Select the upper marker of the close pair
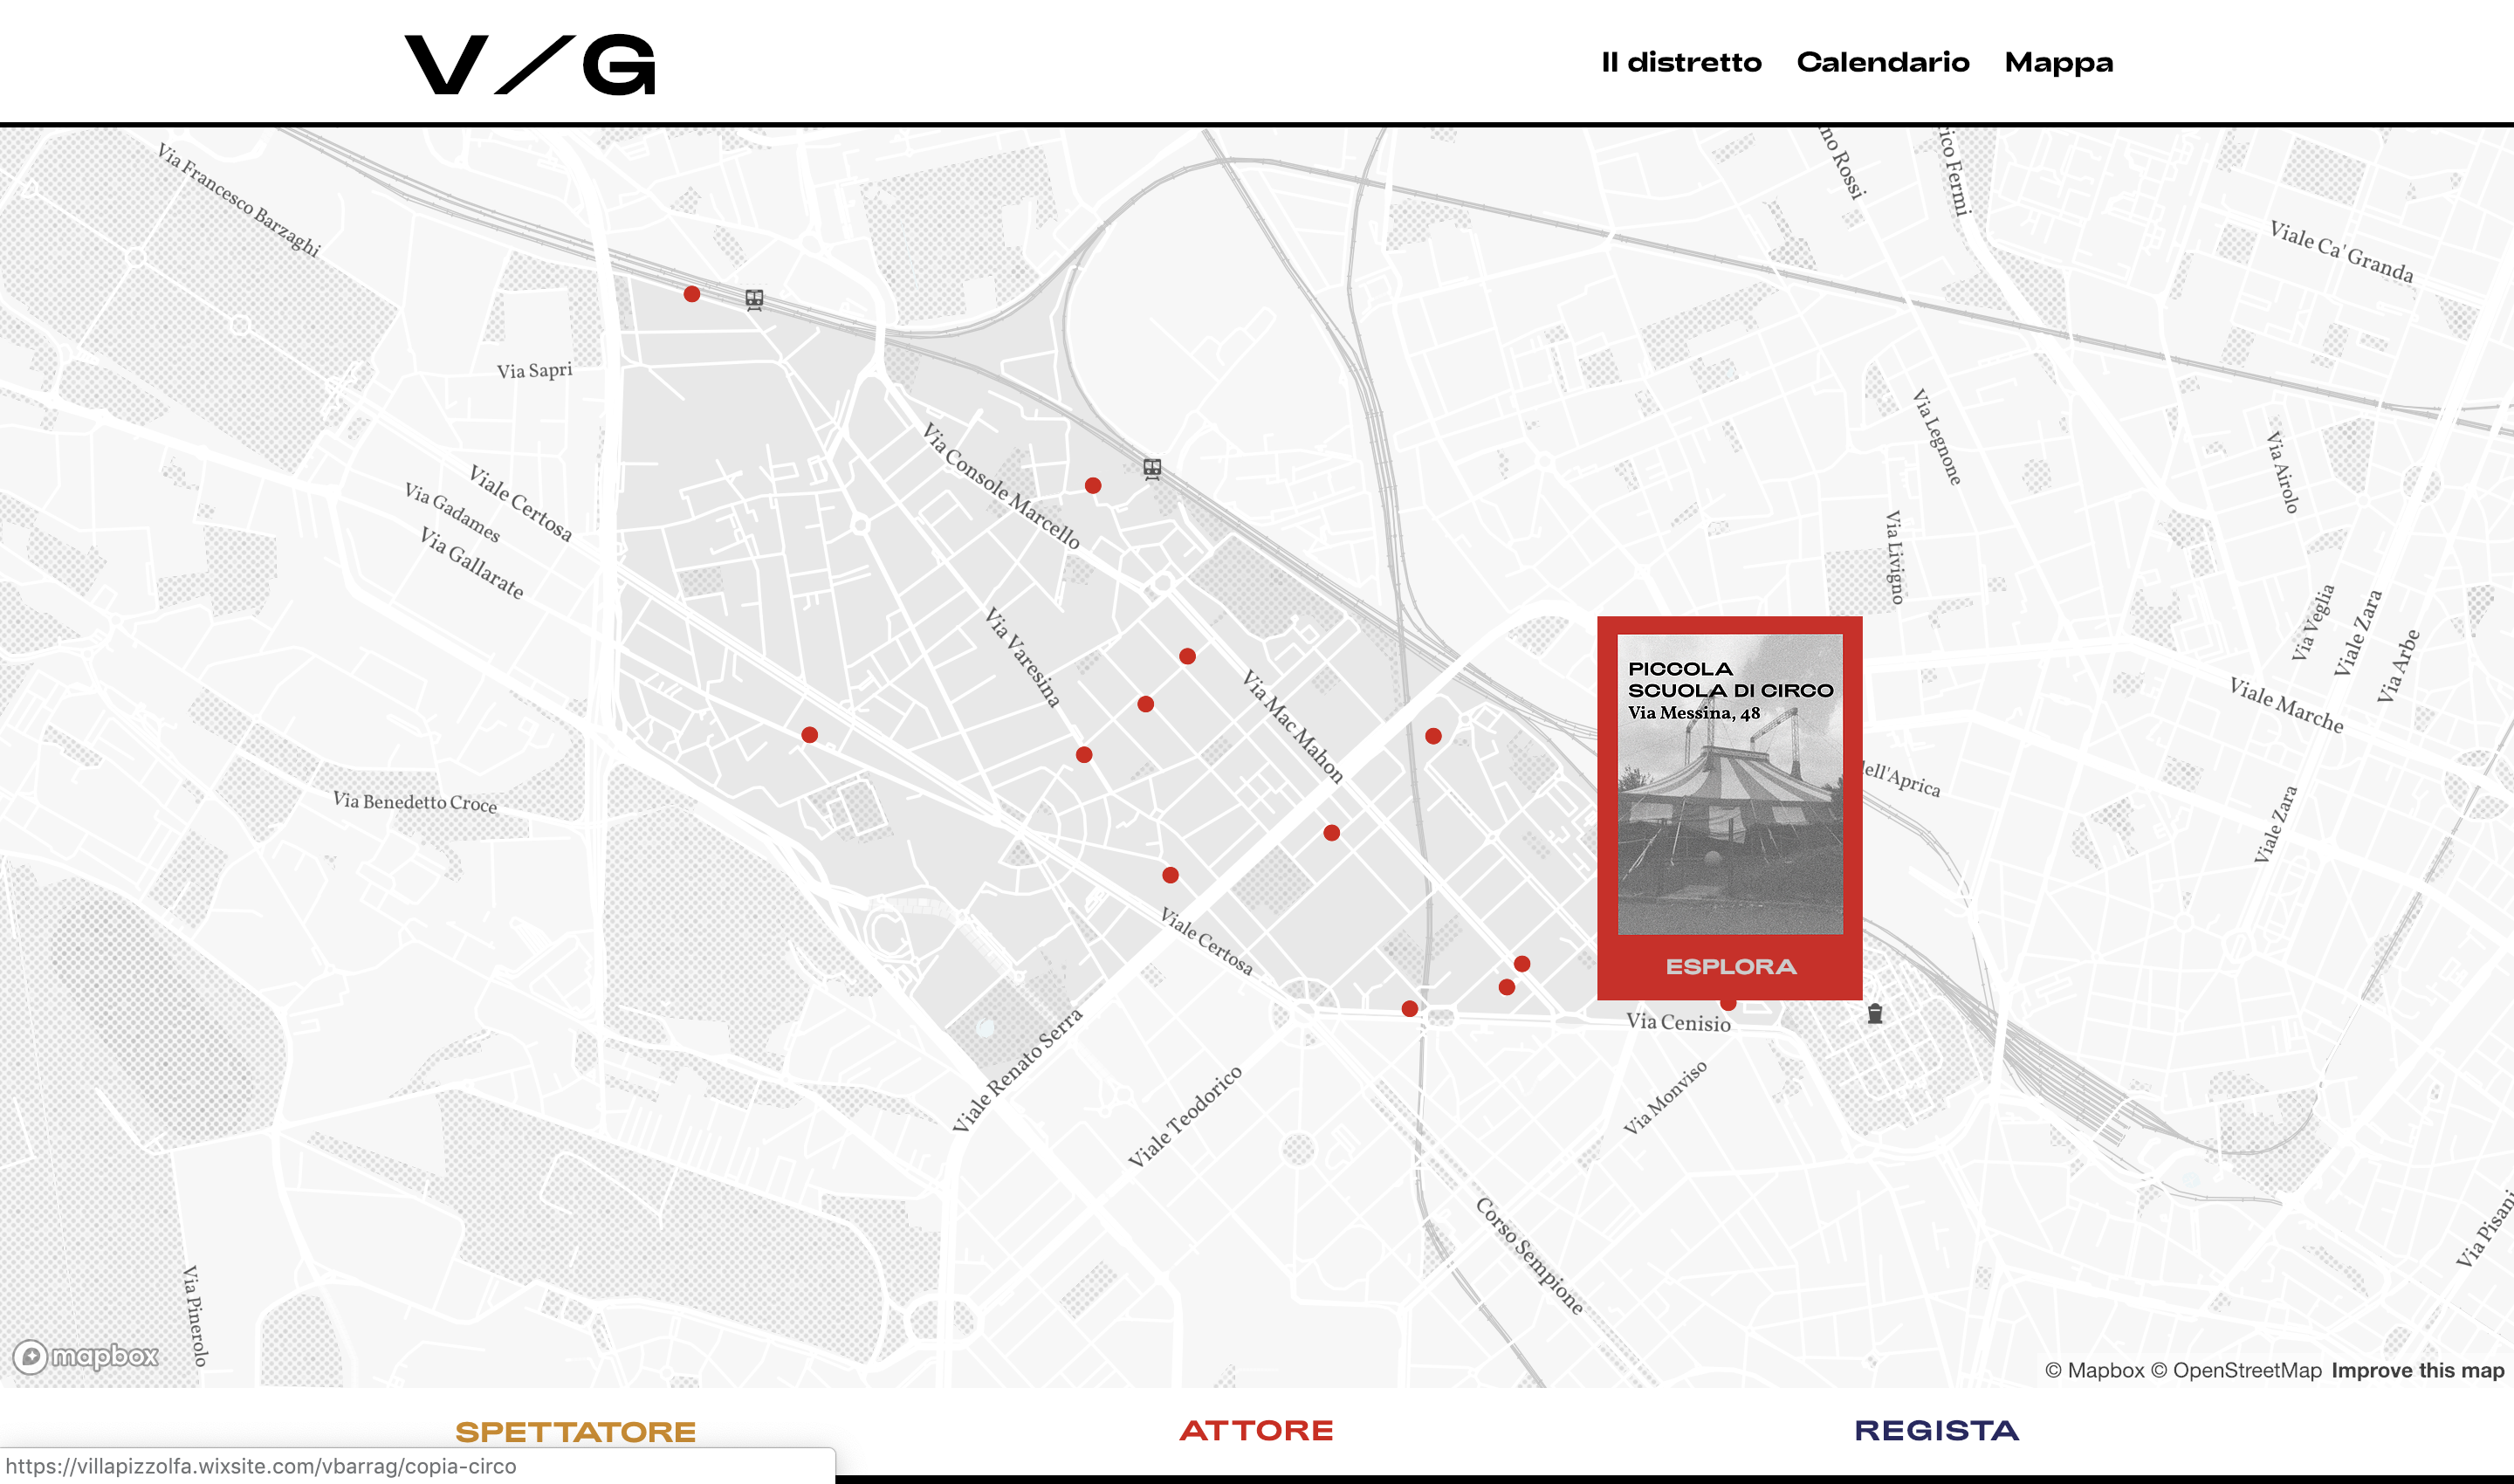 click(1522, 964)
